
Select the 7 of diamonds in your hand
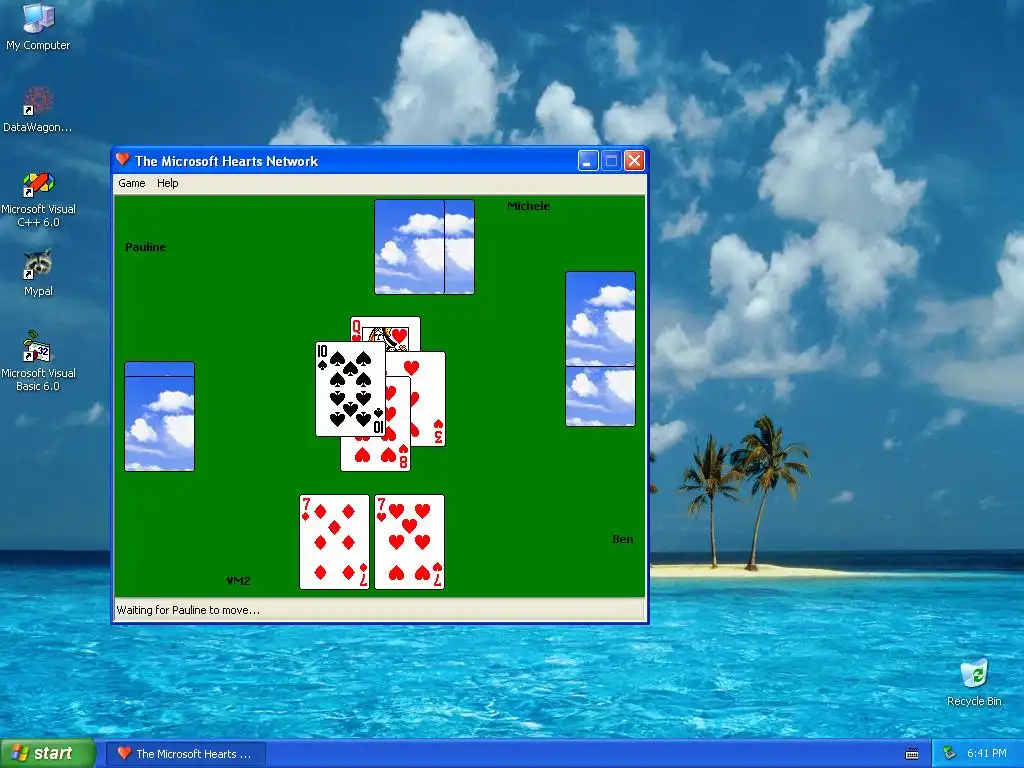coord(334,542)
